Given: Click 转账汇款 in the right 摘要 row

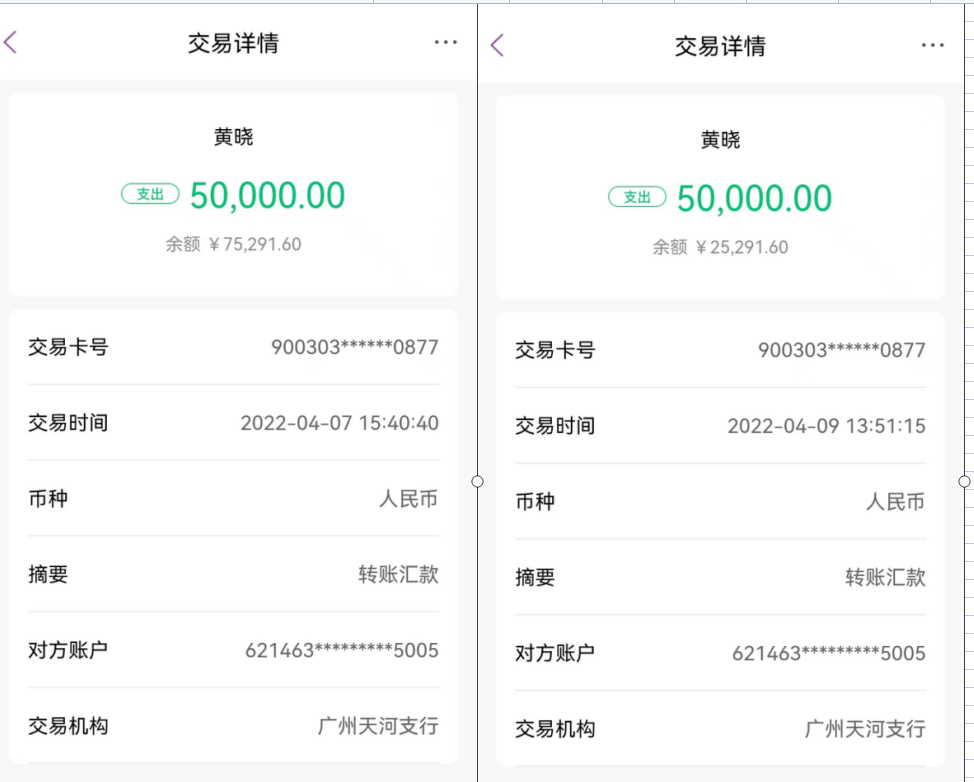Looking at the screenshot, I should 885,577.
